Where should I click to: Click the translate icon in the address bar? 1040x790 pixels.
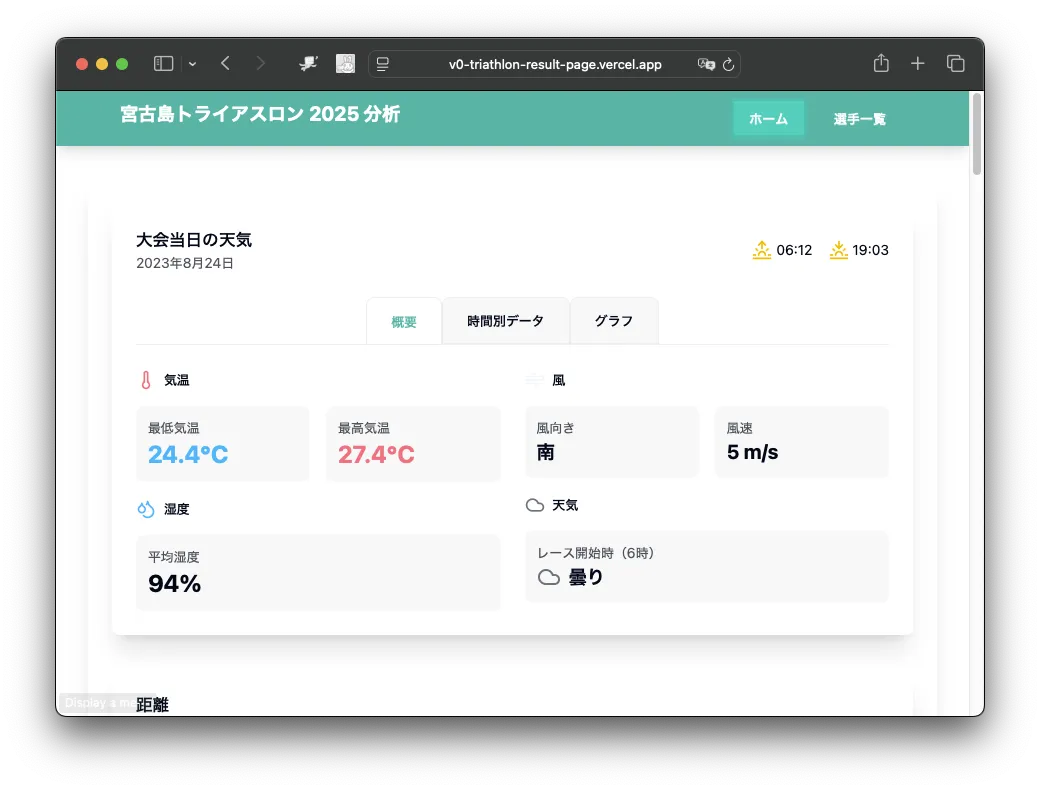pos(707,63)
